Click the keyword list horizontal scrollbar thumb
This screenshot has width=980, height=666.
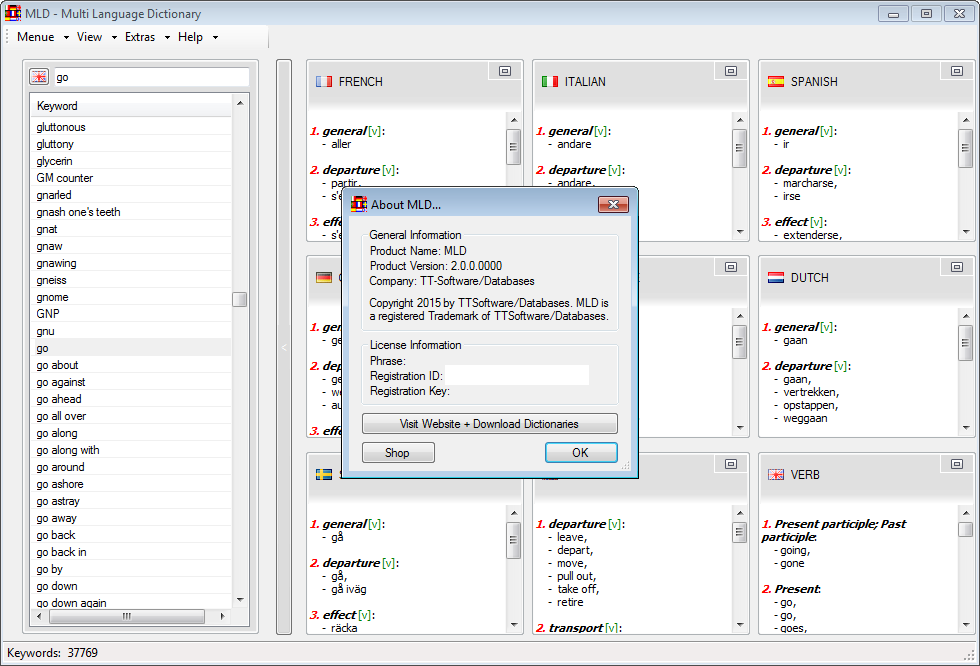126,616
